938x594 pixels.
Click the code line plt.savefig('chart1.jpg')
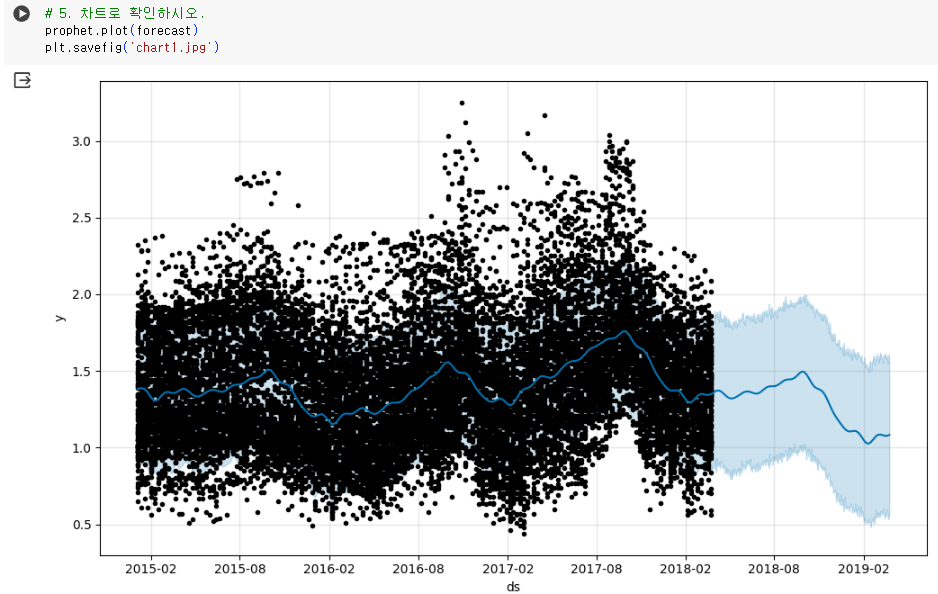click(132, 47)
